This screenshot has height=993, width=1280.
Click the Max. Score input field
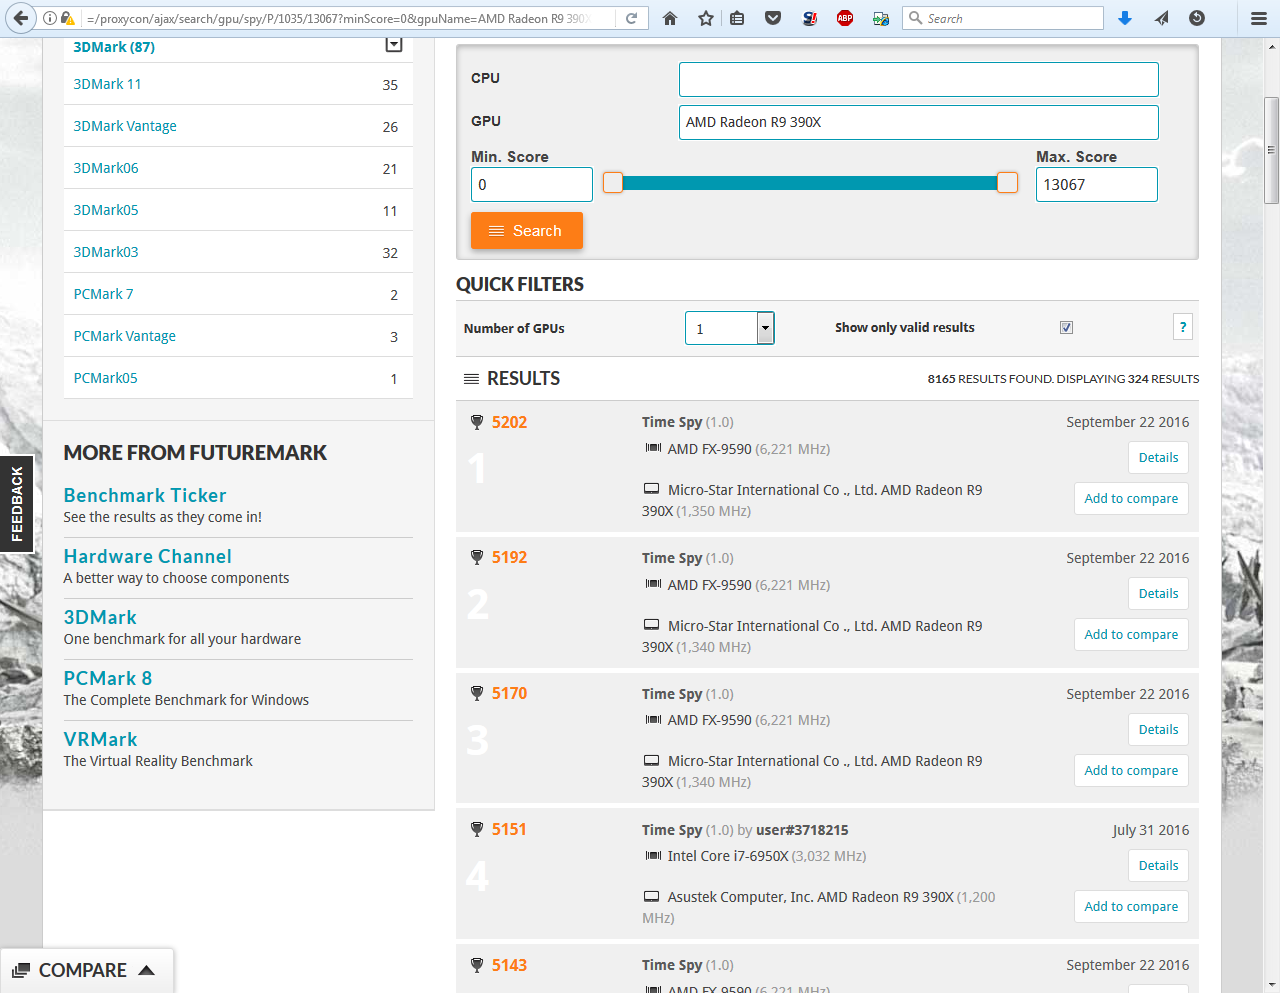click(x=1096, y=184)
